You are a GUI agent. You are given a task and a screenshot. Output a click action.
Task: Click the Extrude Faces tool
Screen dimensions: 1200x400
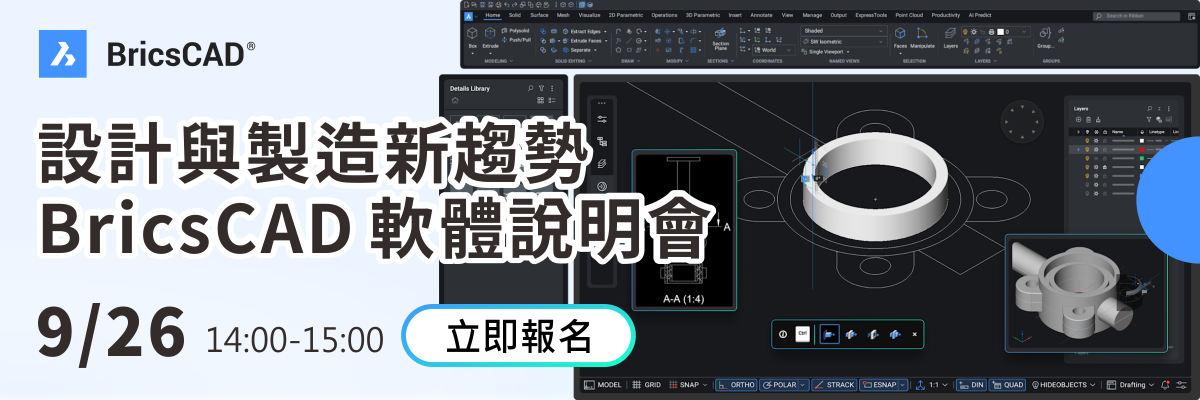[585, 41]
